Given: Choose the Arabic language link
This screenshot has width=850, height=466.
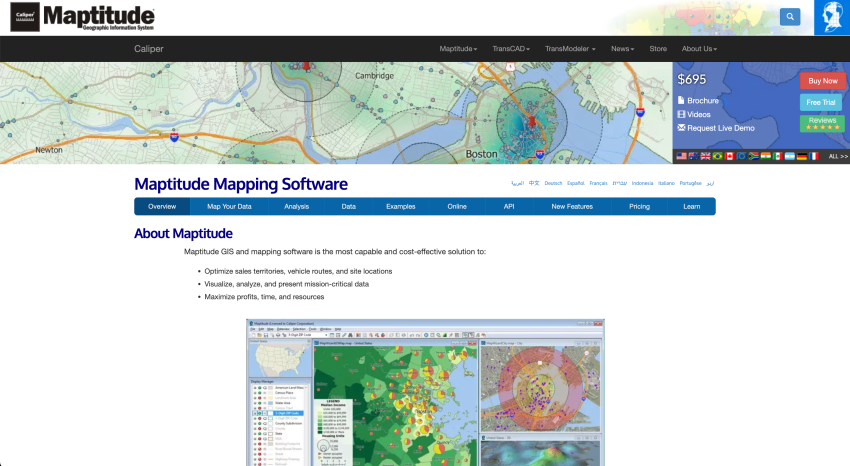Looking at the screenshot, I should click(517, 183).
